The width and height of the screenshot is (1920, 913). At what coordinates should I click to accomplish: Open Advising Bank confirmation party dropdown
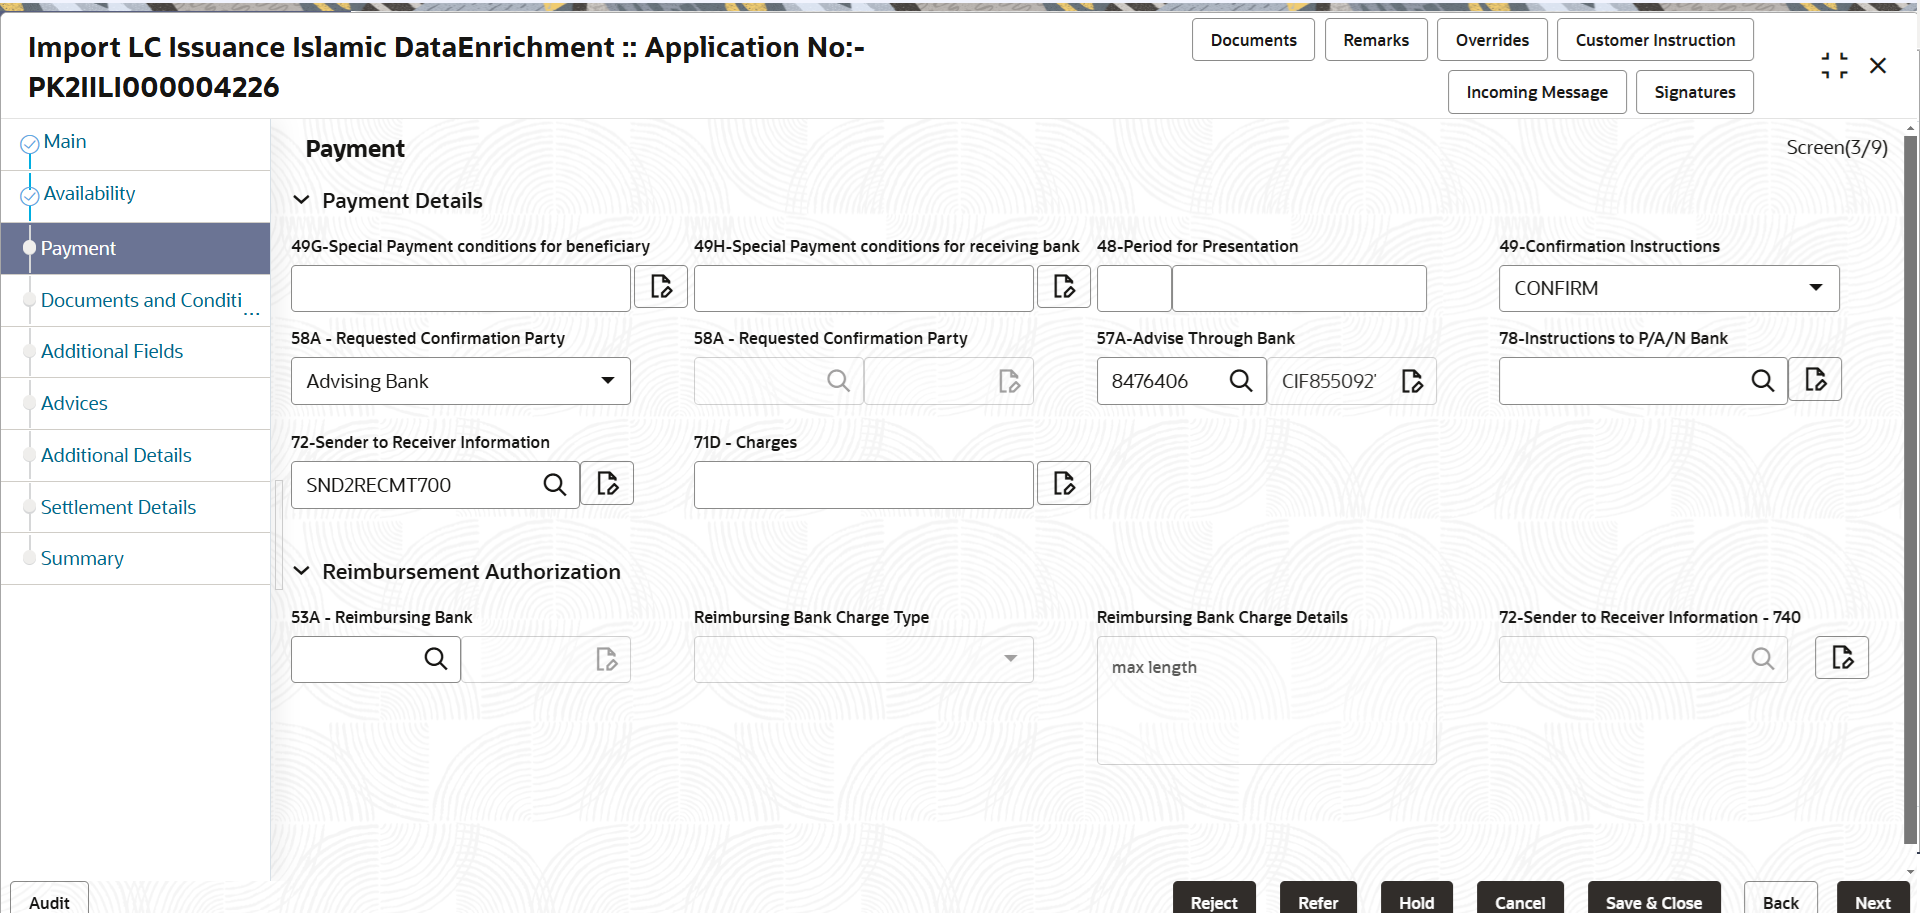coord(461,381)
